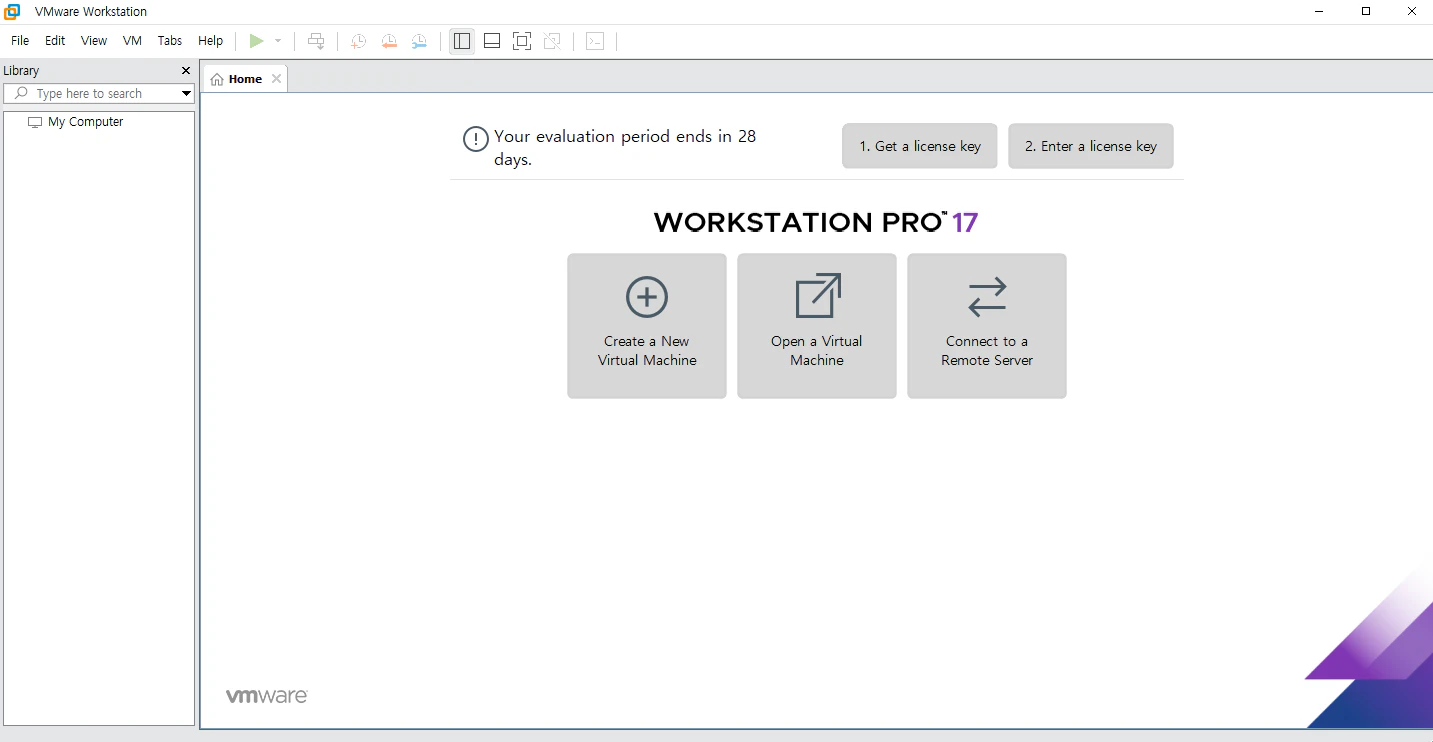Click Connect to a Remote Server tile
1433x742 pixels.
[x=987, y=326]
